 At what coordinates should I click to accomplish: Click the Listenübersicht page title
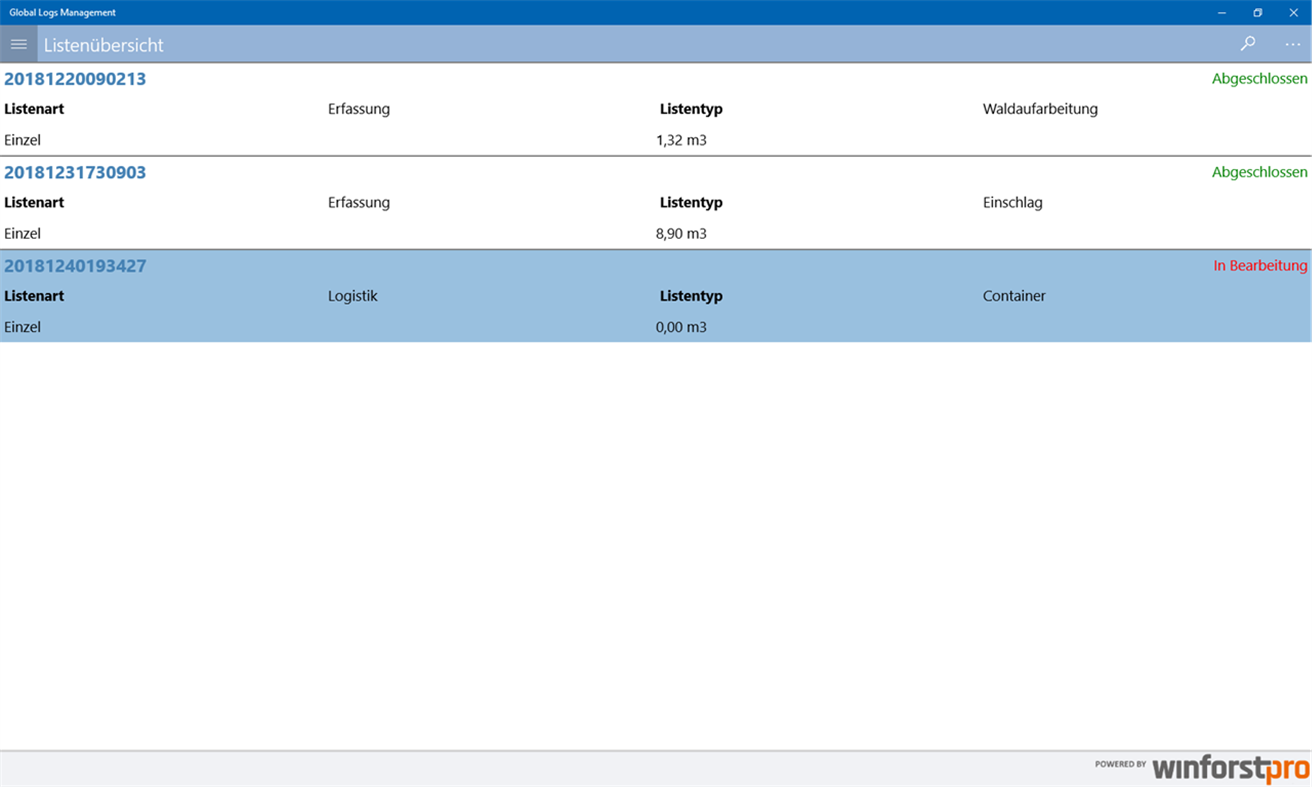point(104,44)
